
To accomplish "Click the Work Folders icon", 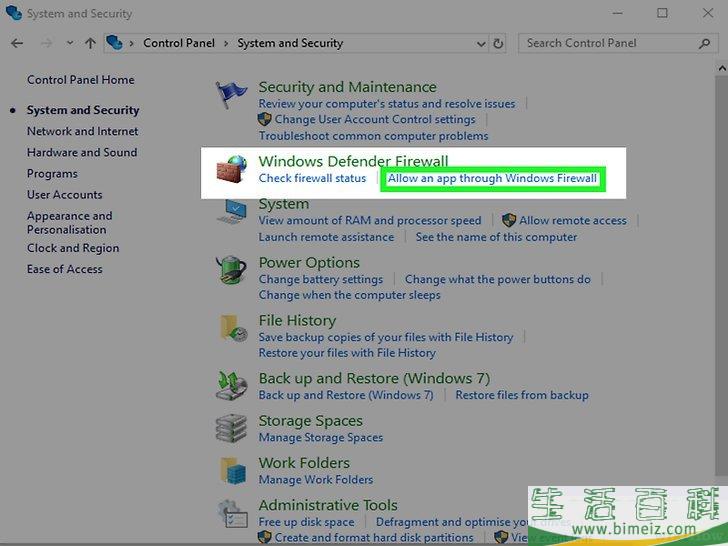I will (232, 471).
